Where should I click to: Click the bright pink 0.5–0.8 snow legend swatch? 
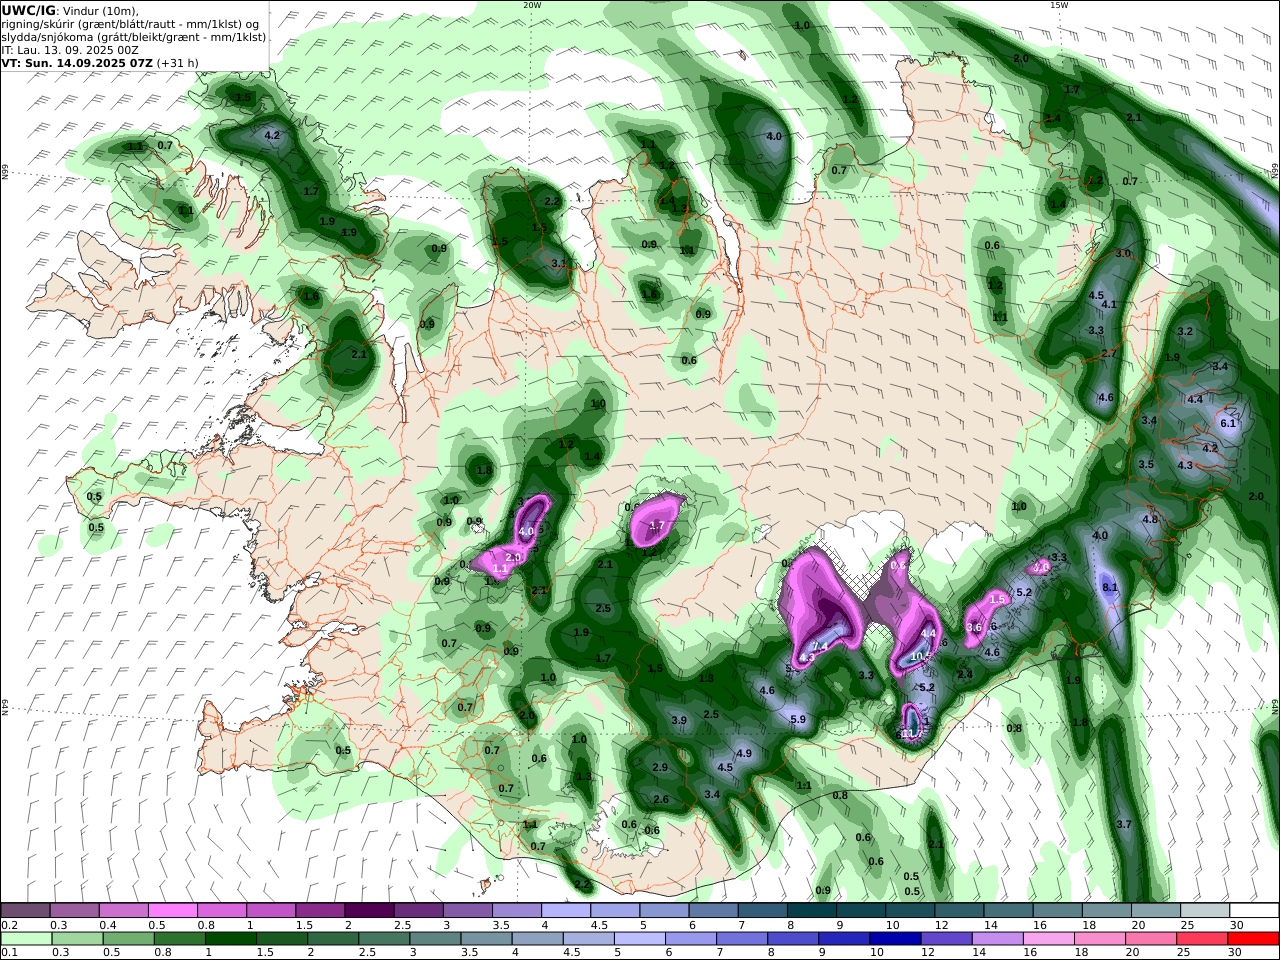[x=172, y=911]
